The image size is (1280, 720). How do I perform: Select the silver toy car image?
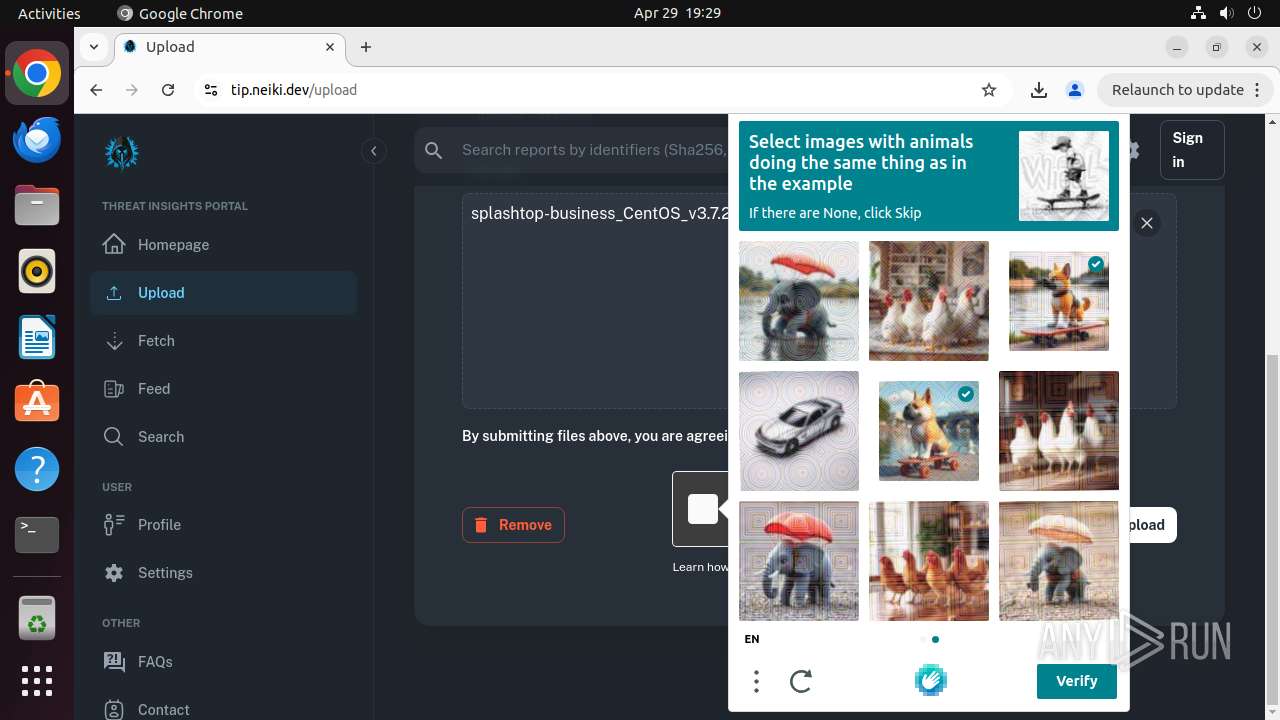point(799,431)
